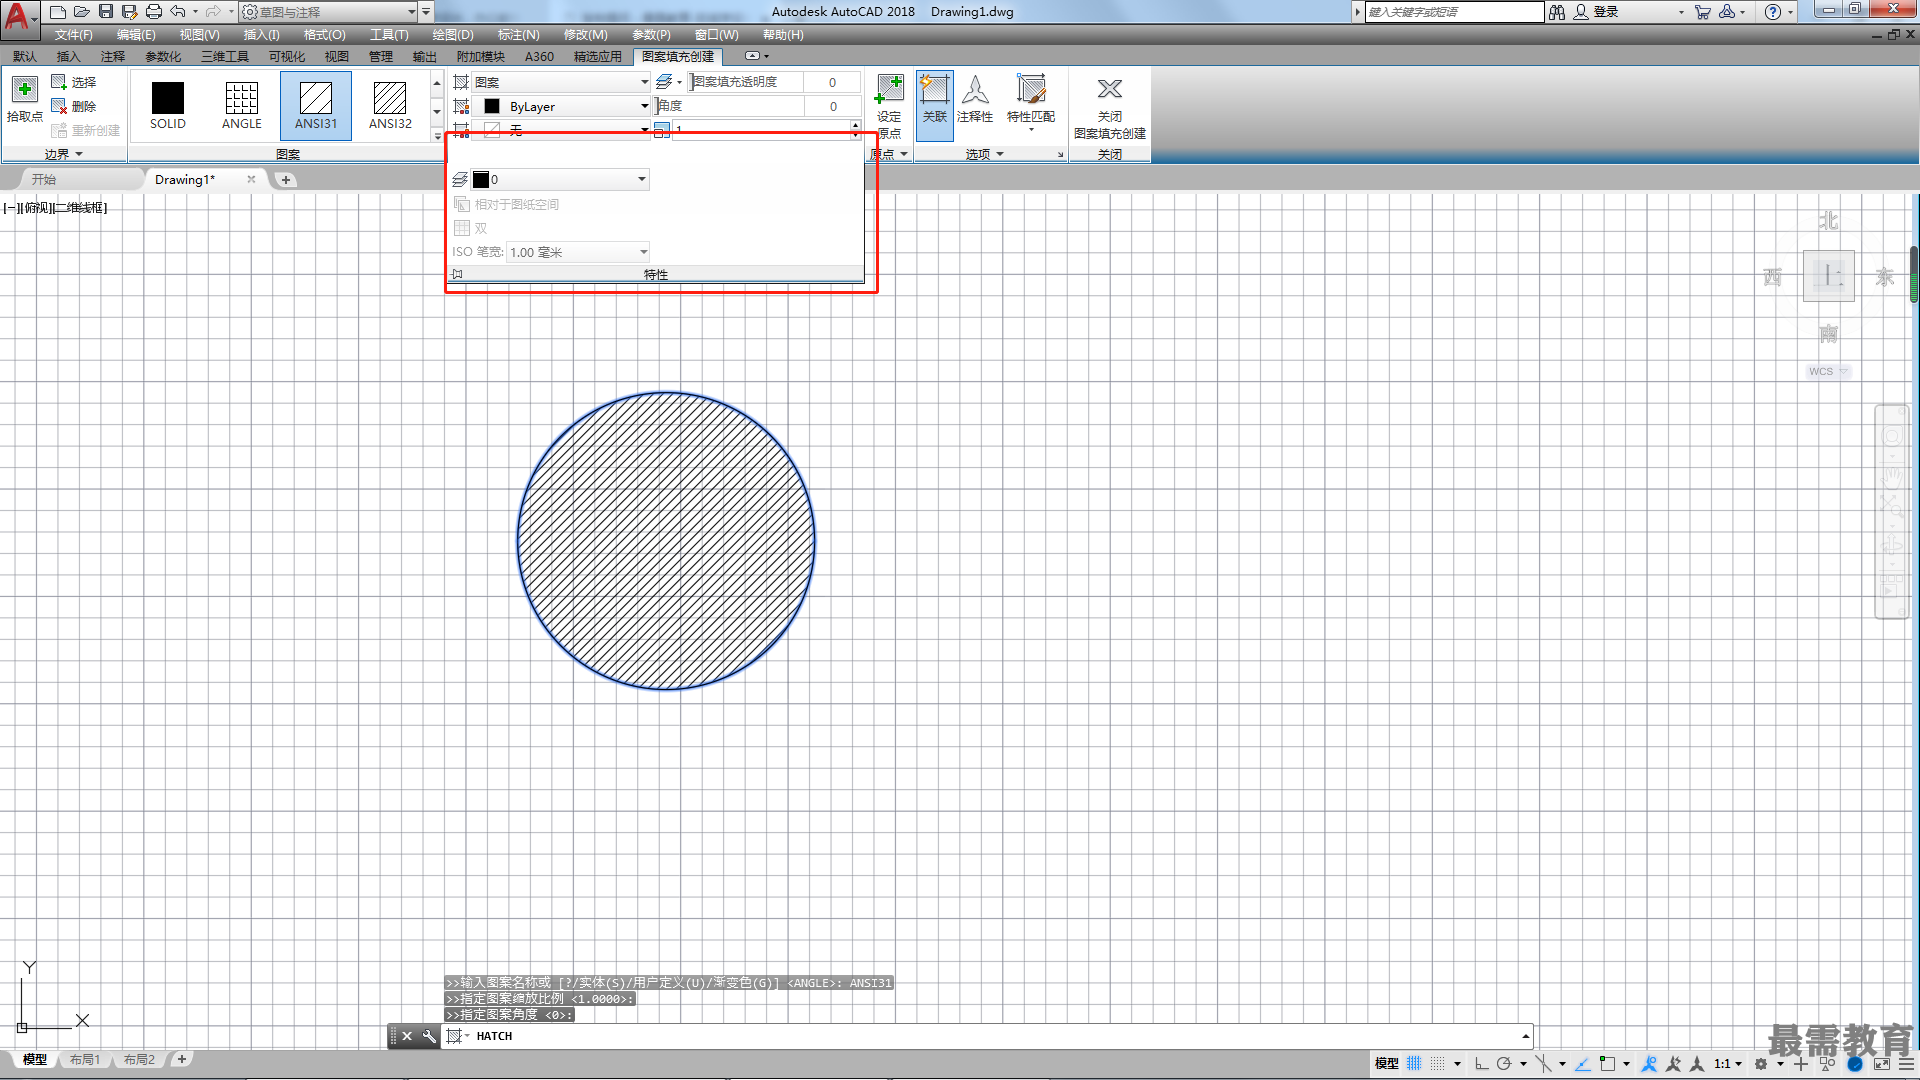Click the search keyword input box
This screenshot has width=1920, height=1080.
tap(1455, 12)
